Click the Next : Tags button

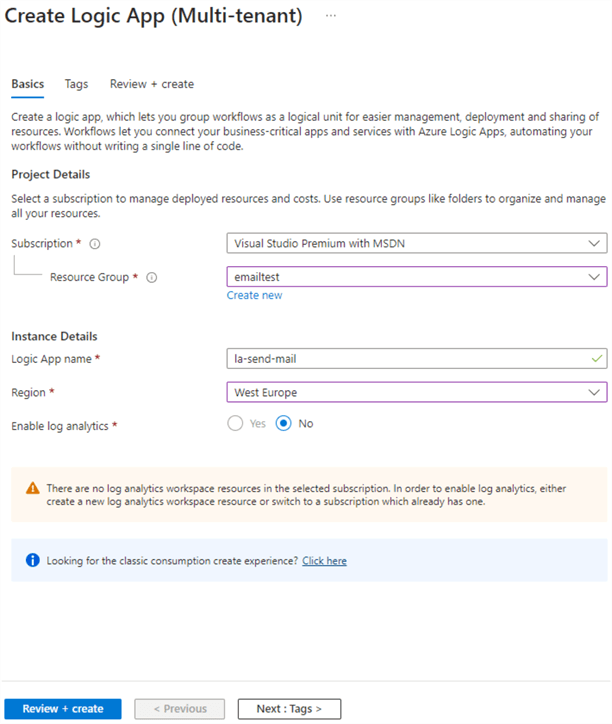click(289, 709)
